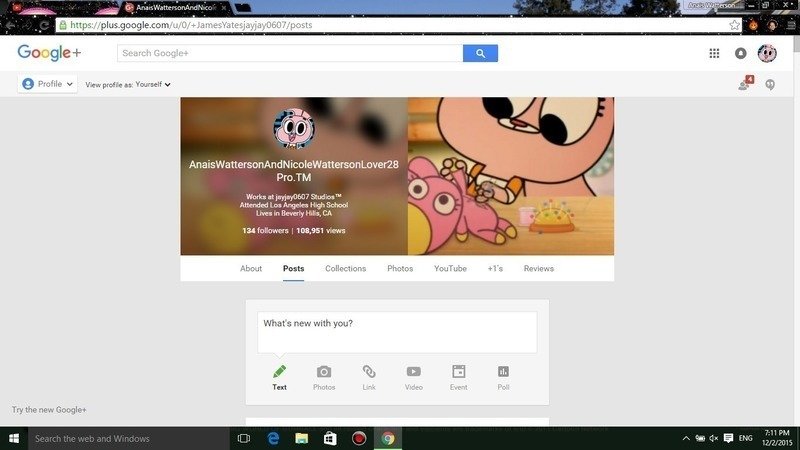Go to the YouTube tab
Screen dimensions: 800x450
click(450, 269)
